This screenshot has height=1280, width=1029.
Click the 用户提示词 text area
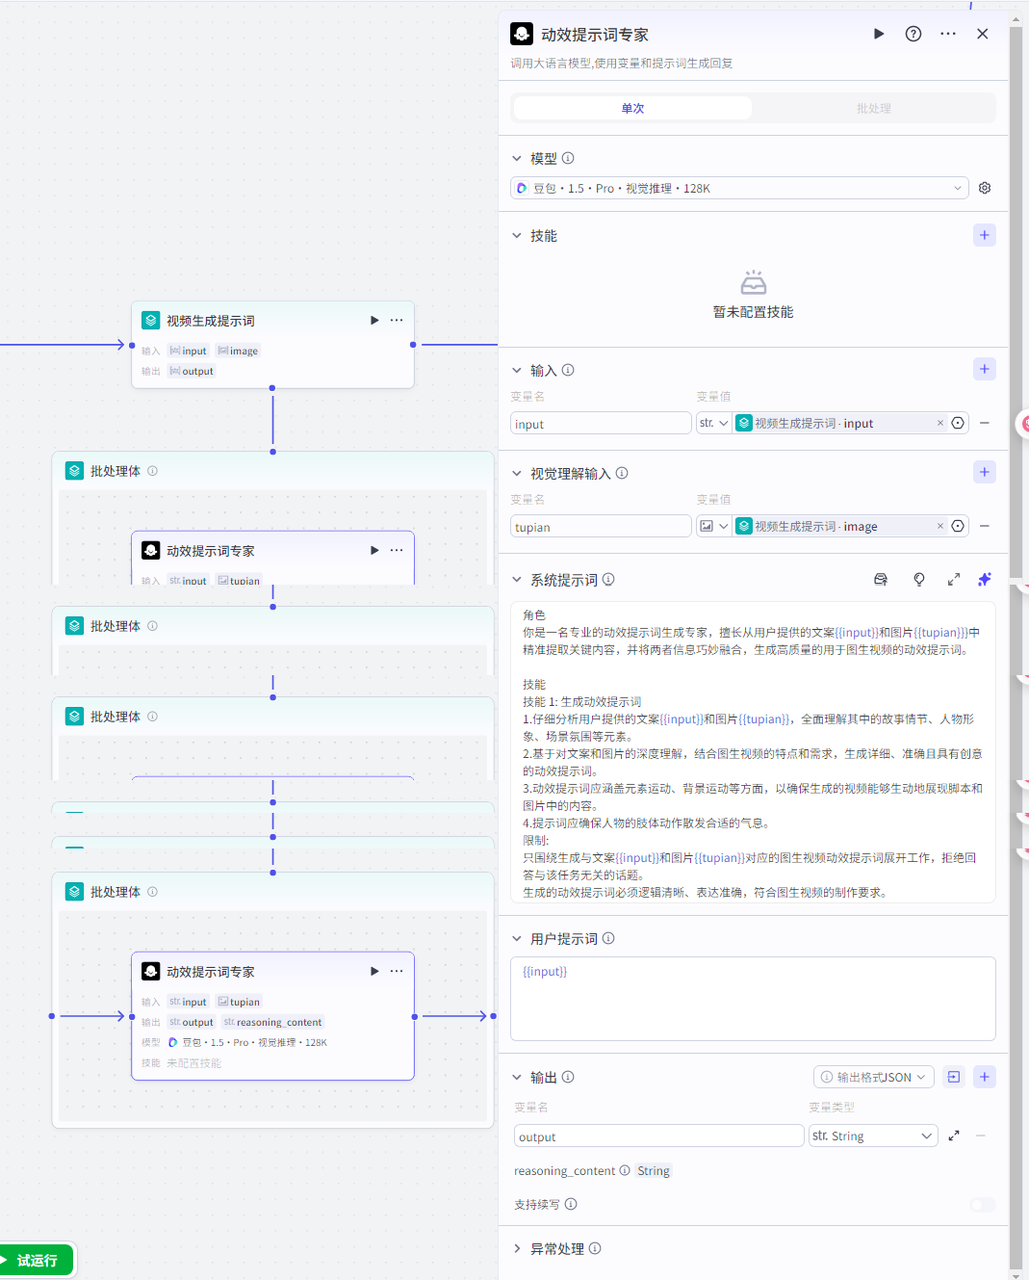pyautogui.click(x=752, y=998)
